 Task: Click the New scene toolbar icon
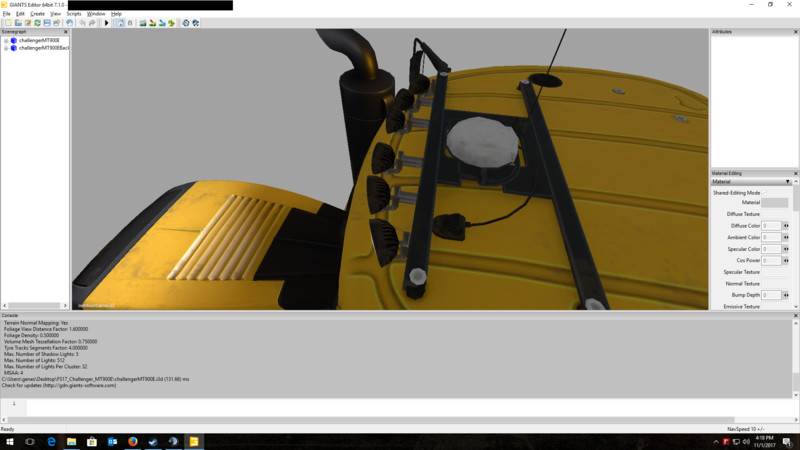coord(6,22)
